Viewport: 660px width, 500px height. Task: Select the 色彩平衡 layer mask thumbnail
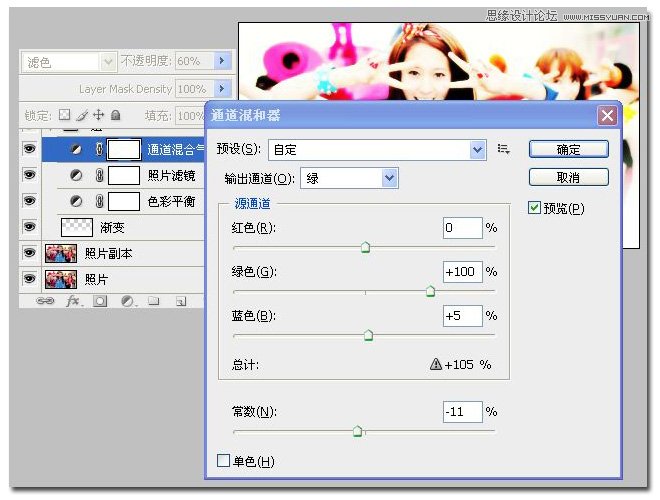(124, 201)
